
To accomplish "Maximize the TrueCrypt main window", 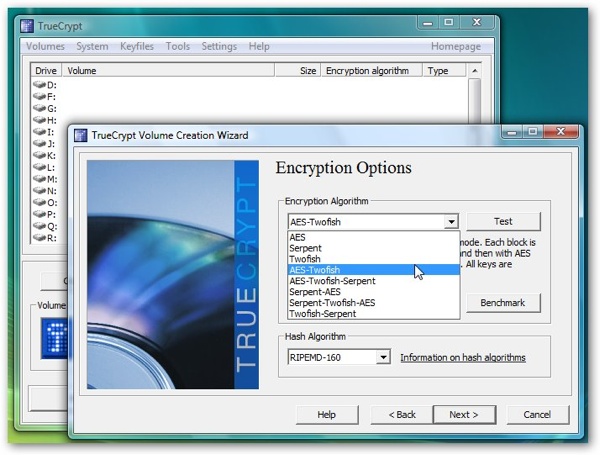I will (448, 23).
